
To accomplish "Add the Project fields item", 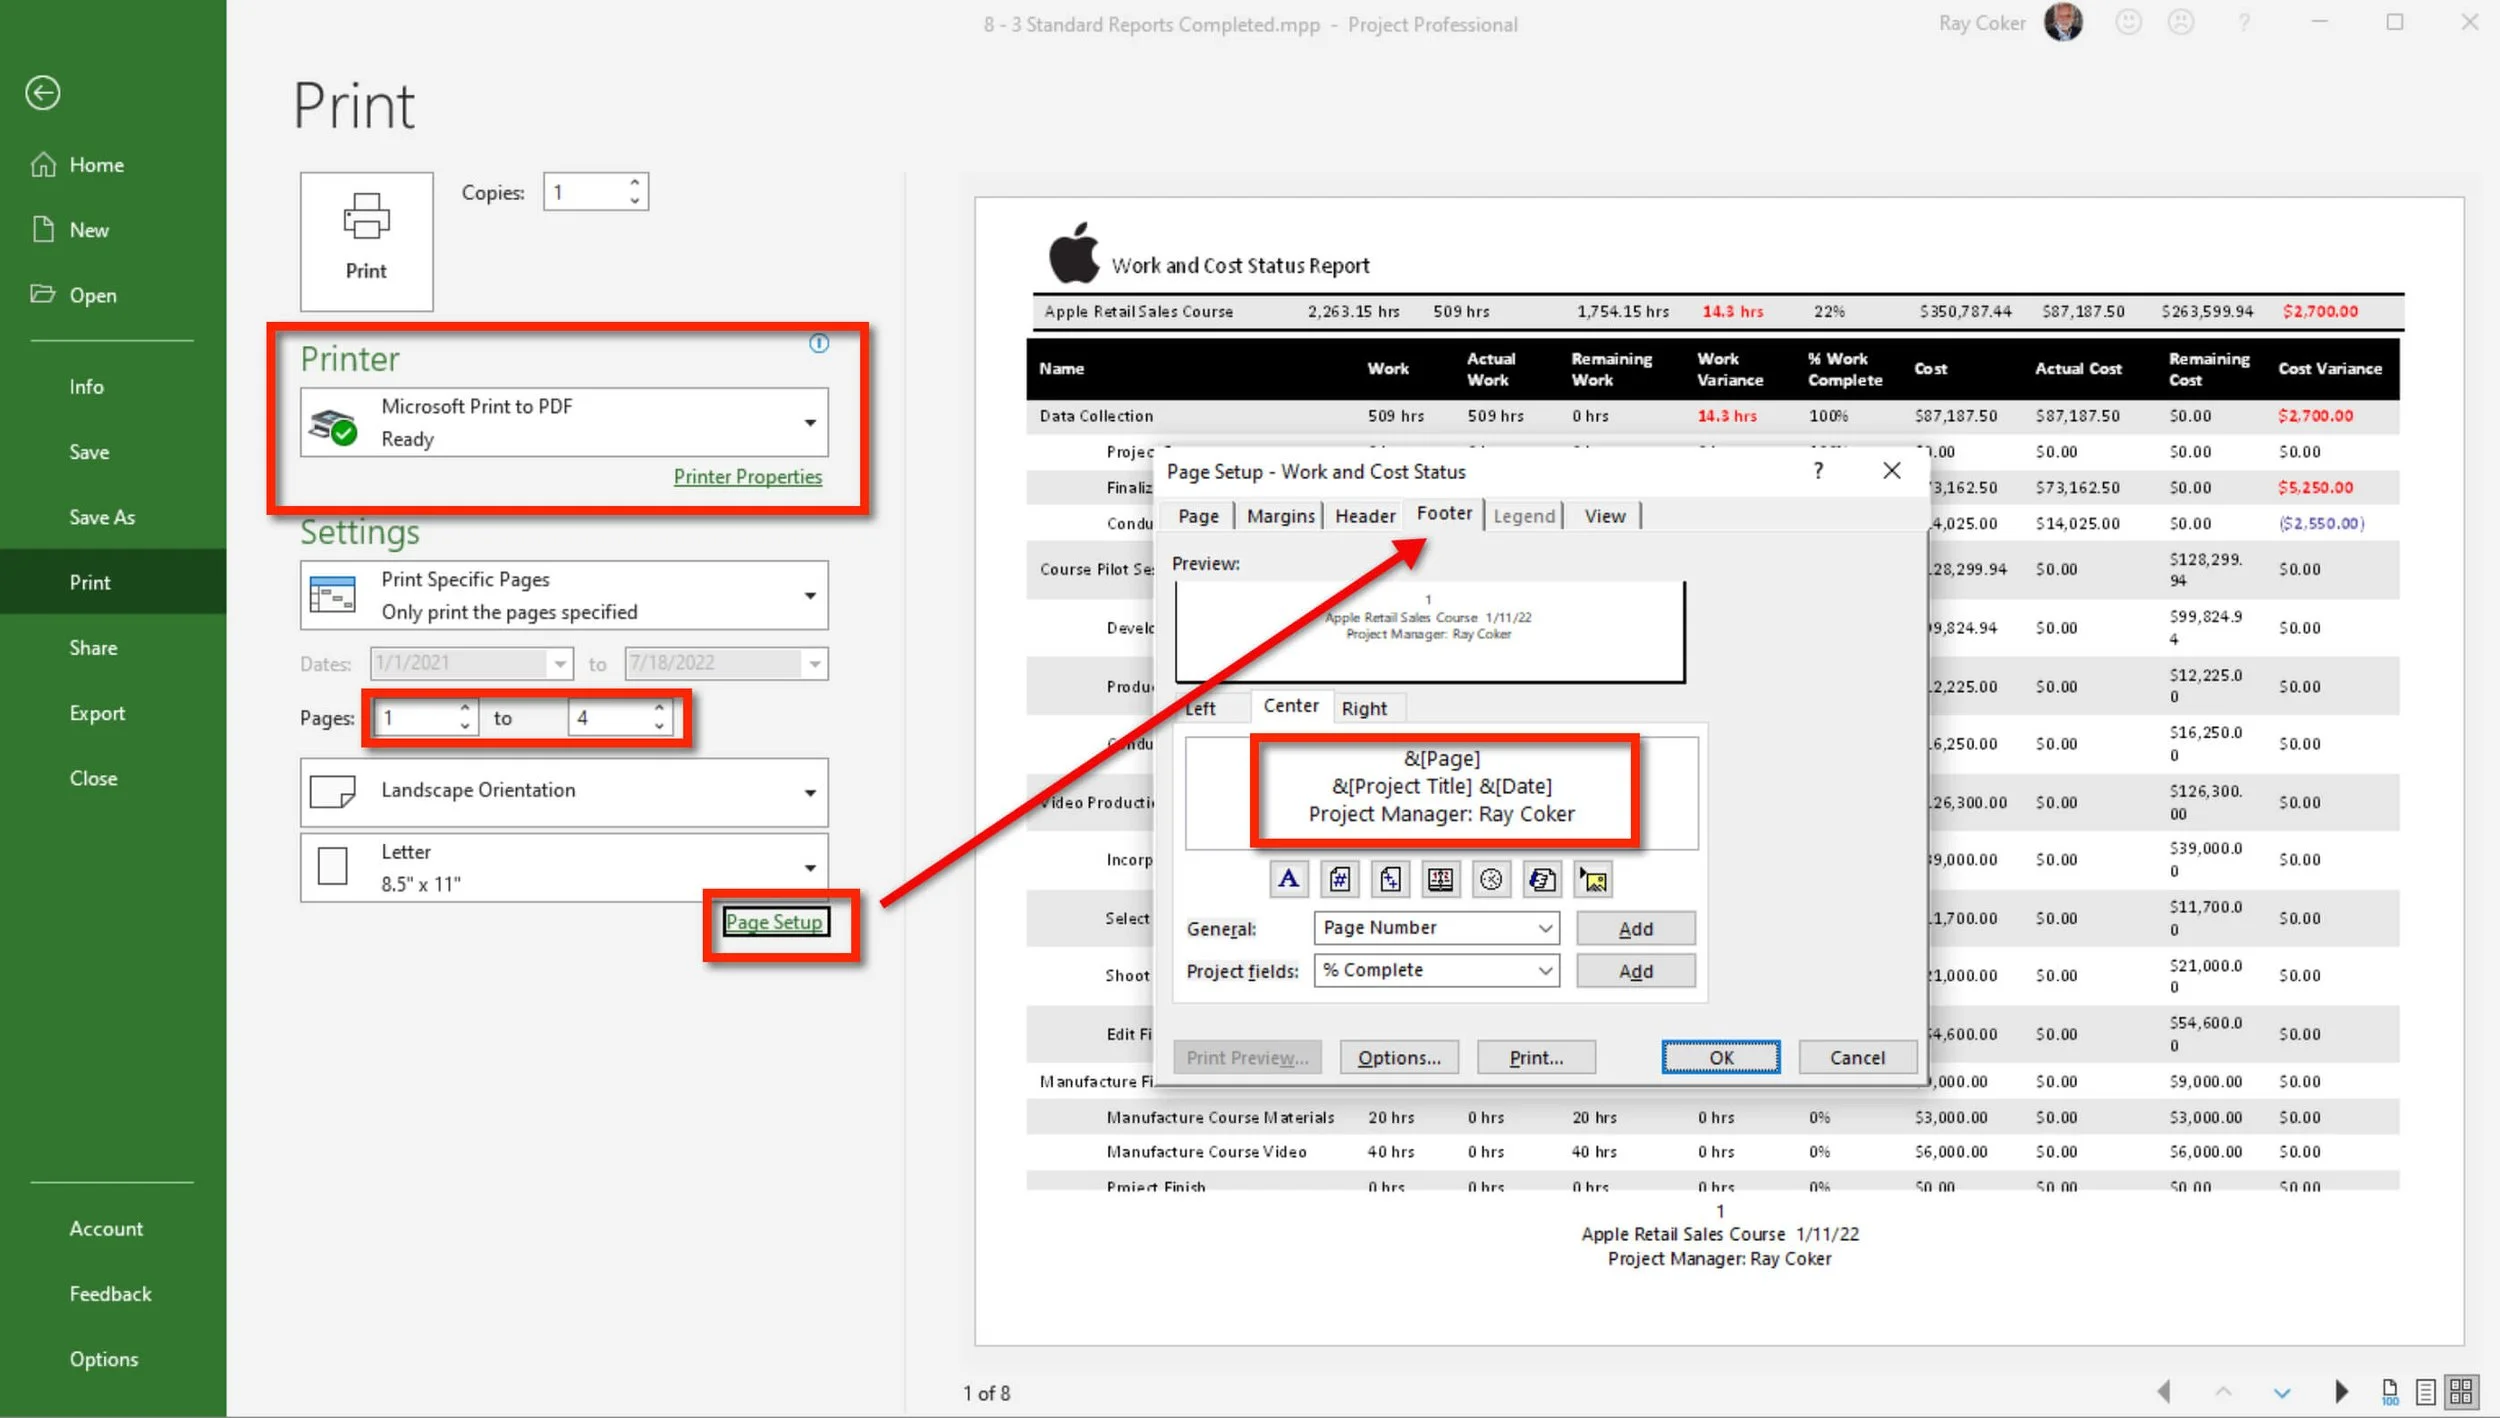I will tap(1635, 971).
